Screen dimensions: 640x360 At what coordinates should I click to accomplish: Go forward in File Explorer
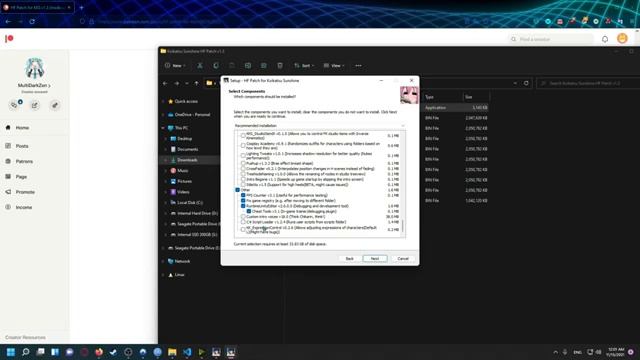click(176, 83)
